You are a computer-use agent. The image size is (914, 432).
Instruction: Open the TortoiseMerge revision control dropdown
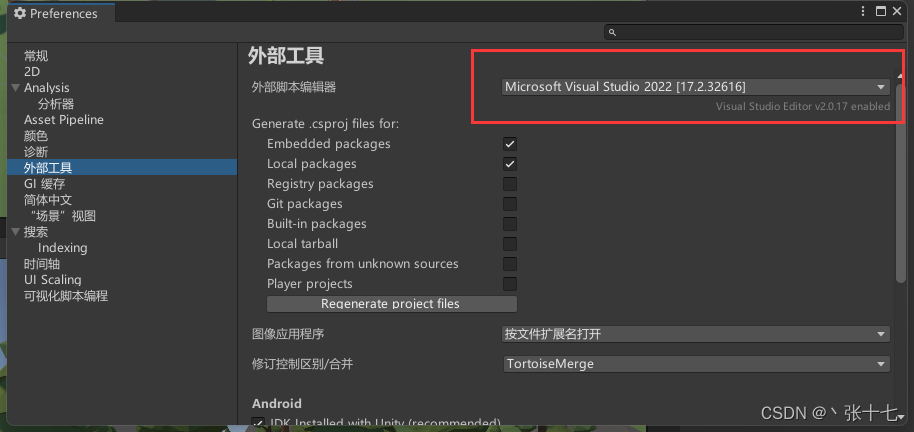tap(695, 364)
